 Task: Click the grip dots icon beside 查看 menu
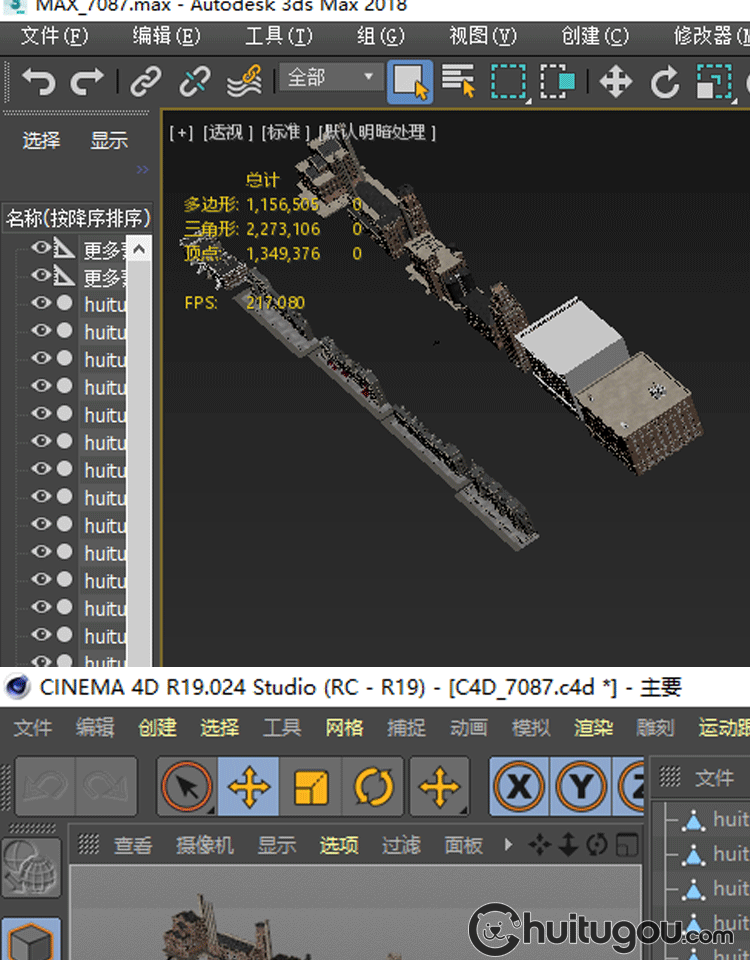(89, 844)
